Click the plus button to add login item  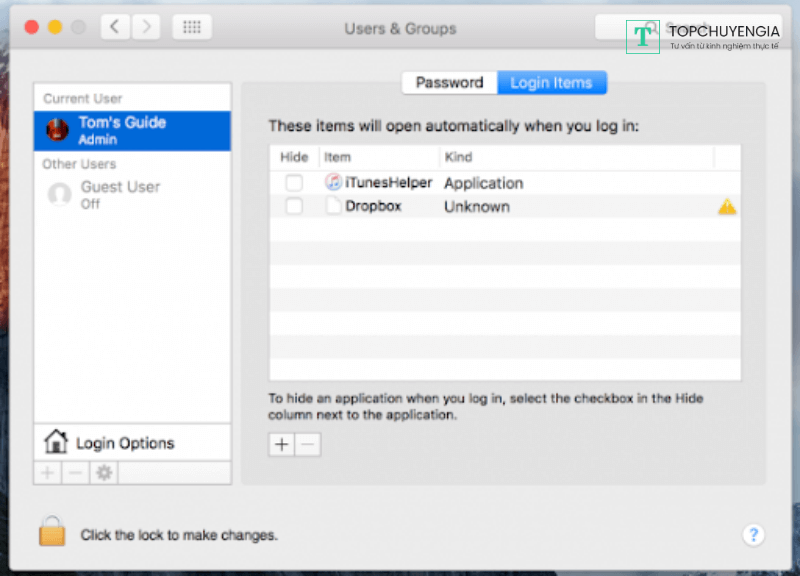point(282,445)
